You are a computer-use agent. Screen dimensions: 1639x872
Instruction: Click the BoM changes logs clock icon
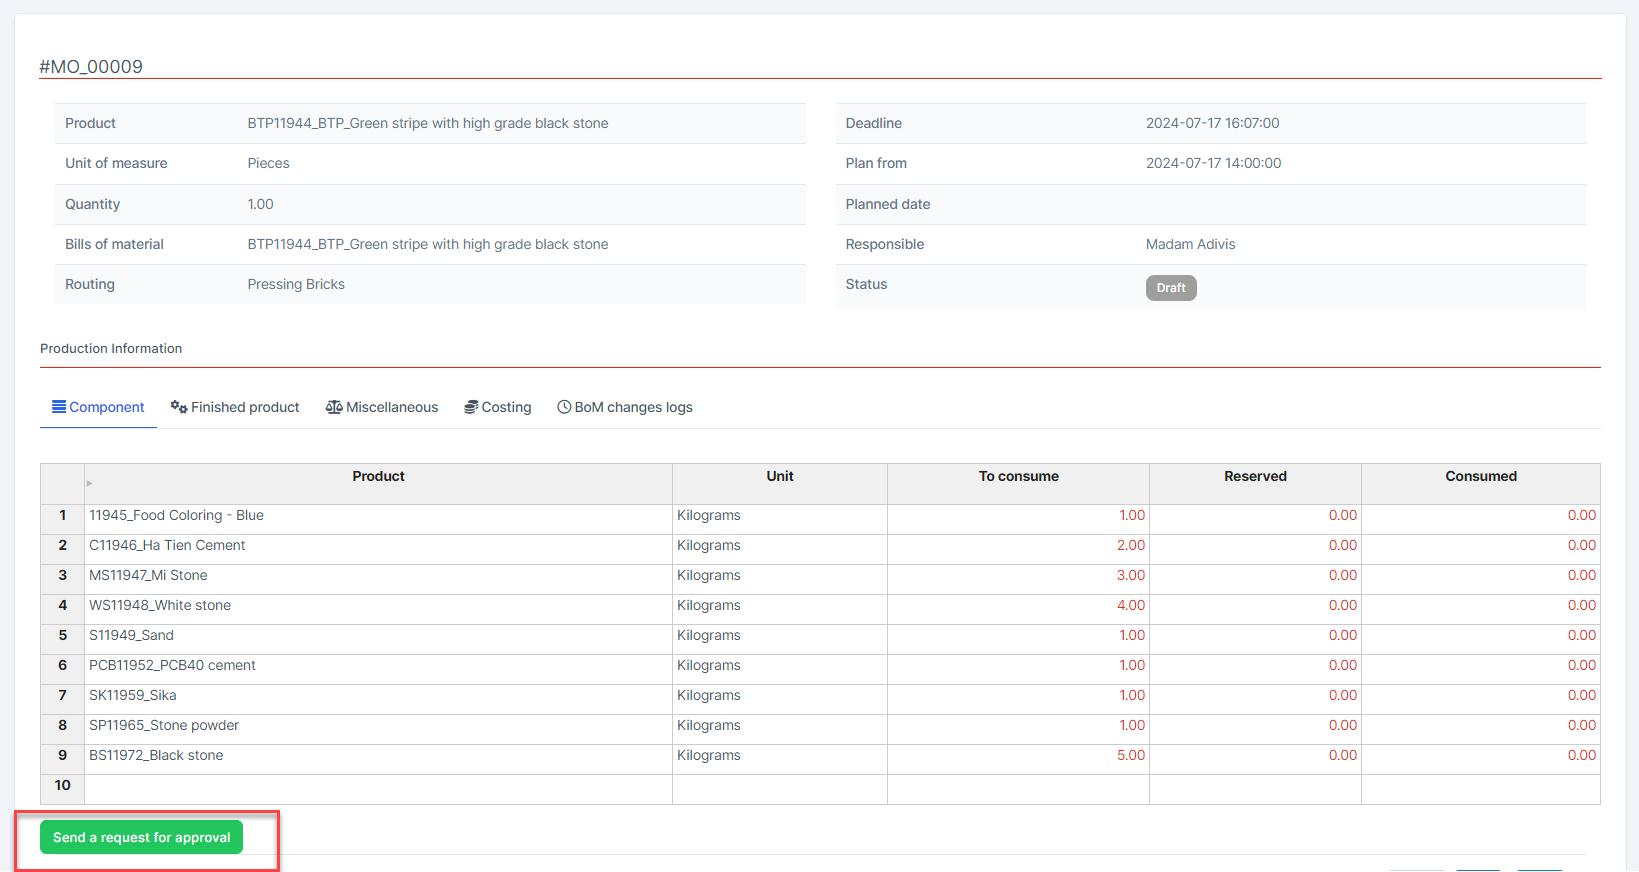[x=564, y=407]
